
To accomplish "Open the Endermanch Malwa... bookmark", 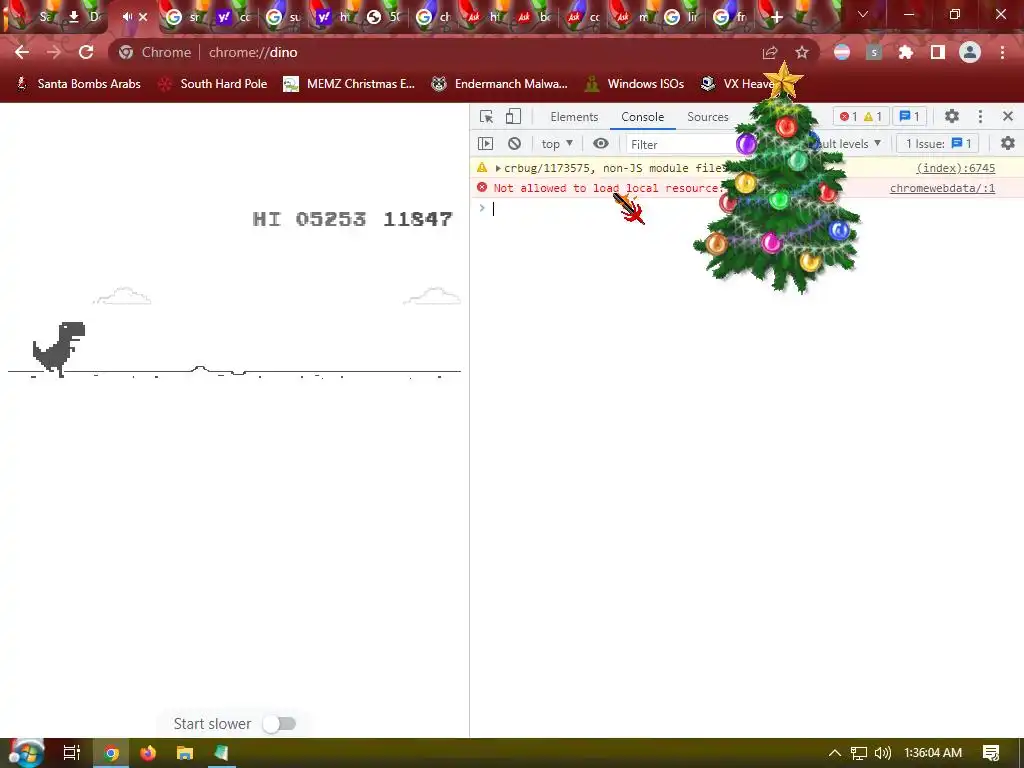I will [500, 84].
